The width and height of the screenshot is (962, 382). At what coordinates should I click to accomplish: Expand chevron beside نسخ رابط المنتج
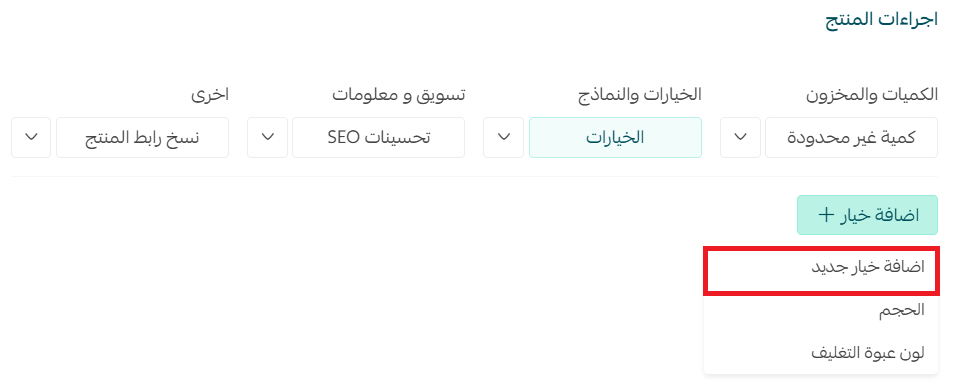click(x=31, y=137)
